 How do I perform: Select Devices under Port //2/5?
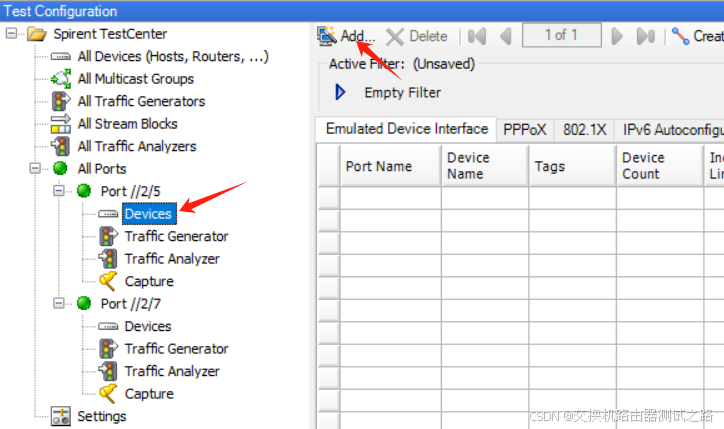[149, 214]
